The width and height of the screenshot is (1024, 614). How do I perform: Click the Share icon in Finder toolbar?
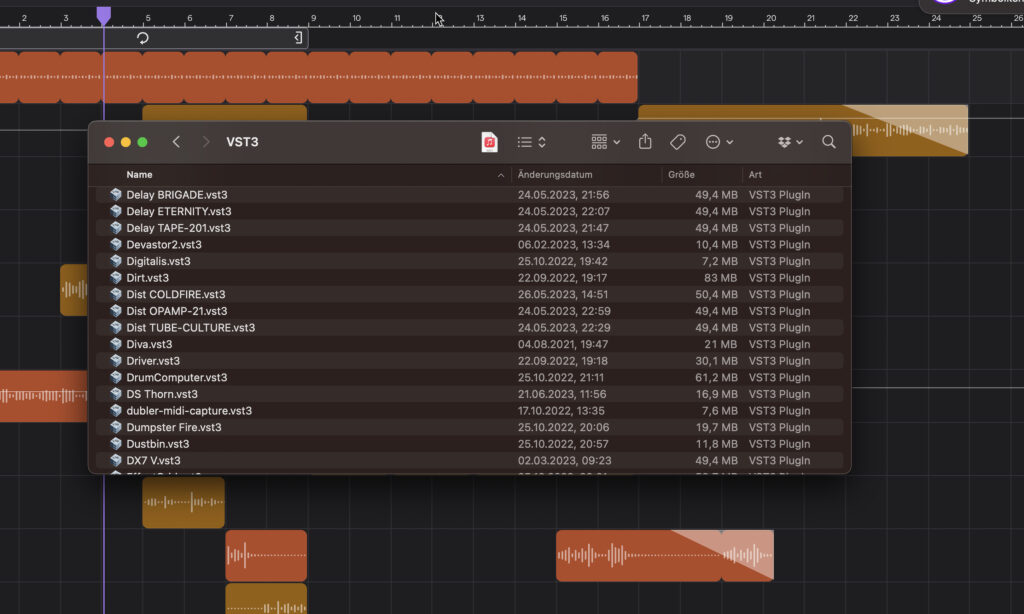tap(645, 141)
